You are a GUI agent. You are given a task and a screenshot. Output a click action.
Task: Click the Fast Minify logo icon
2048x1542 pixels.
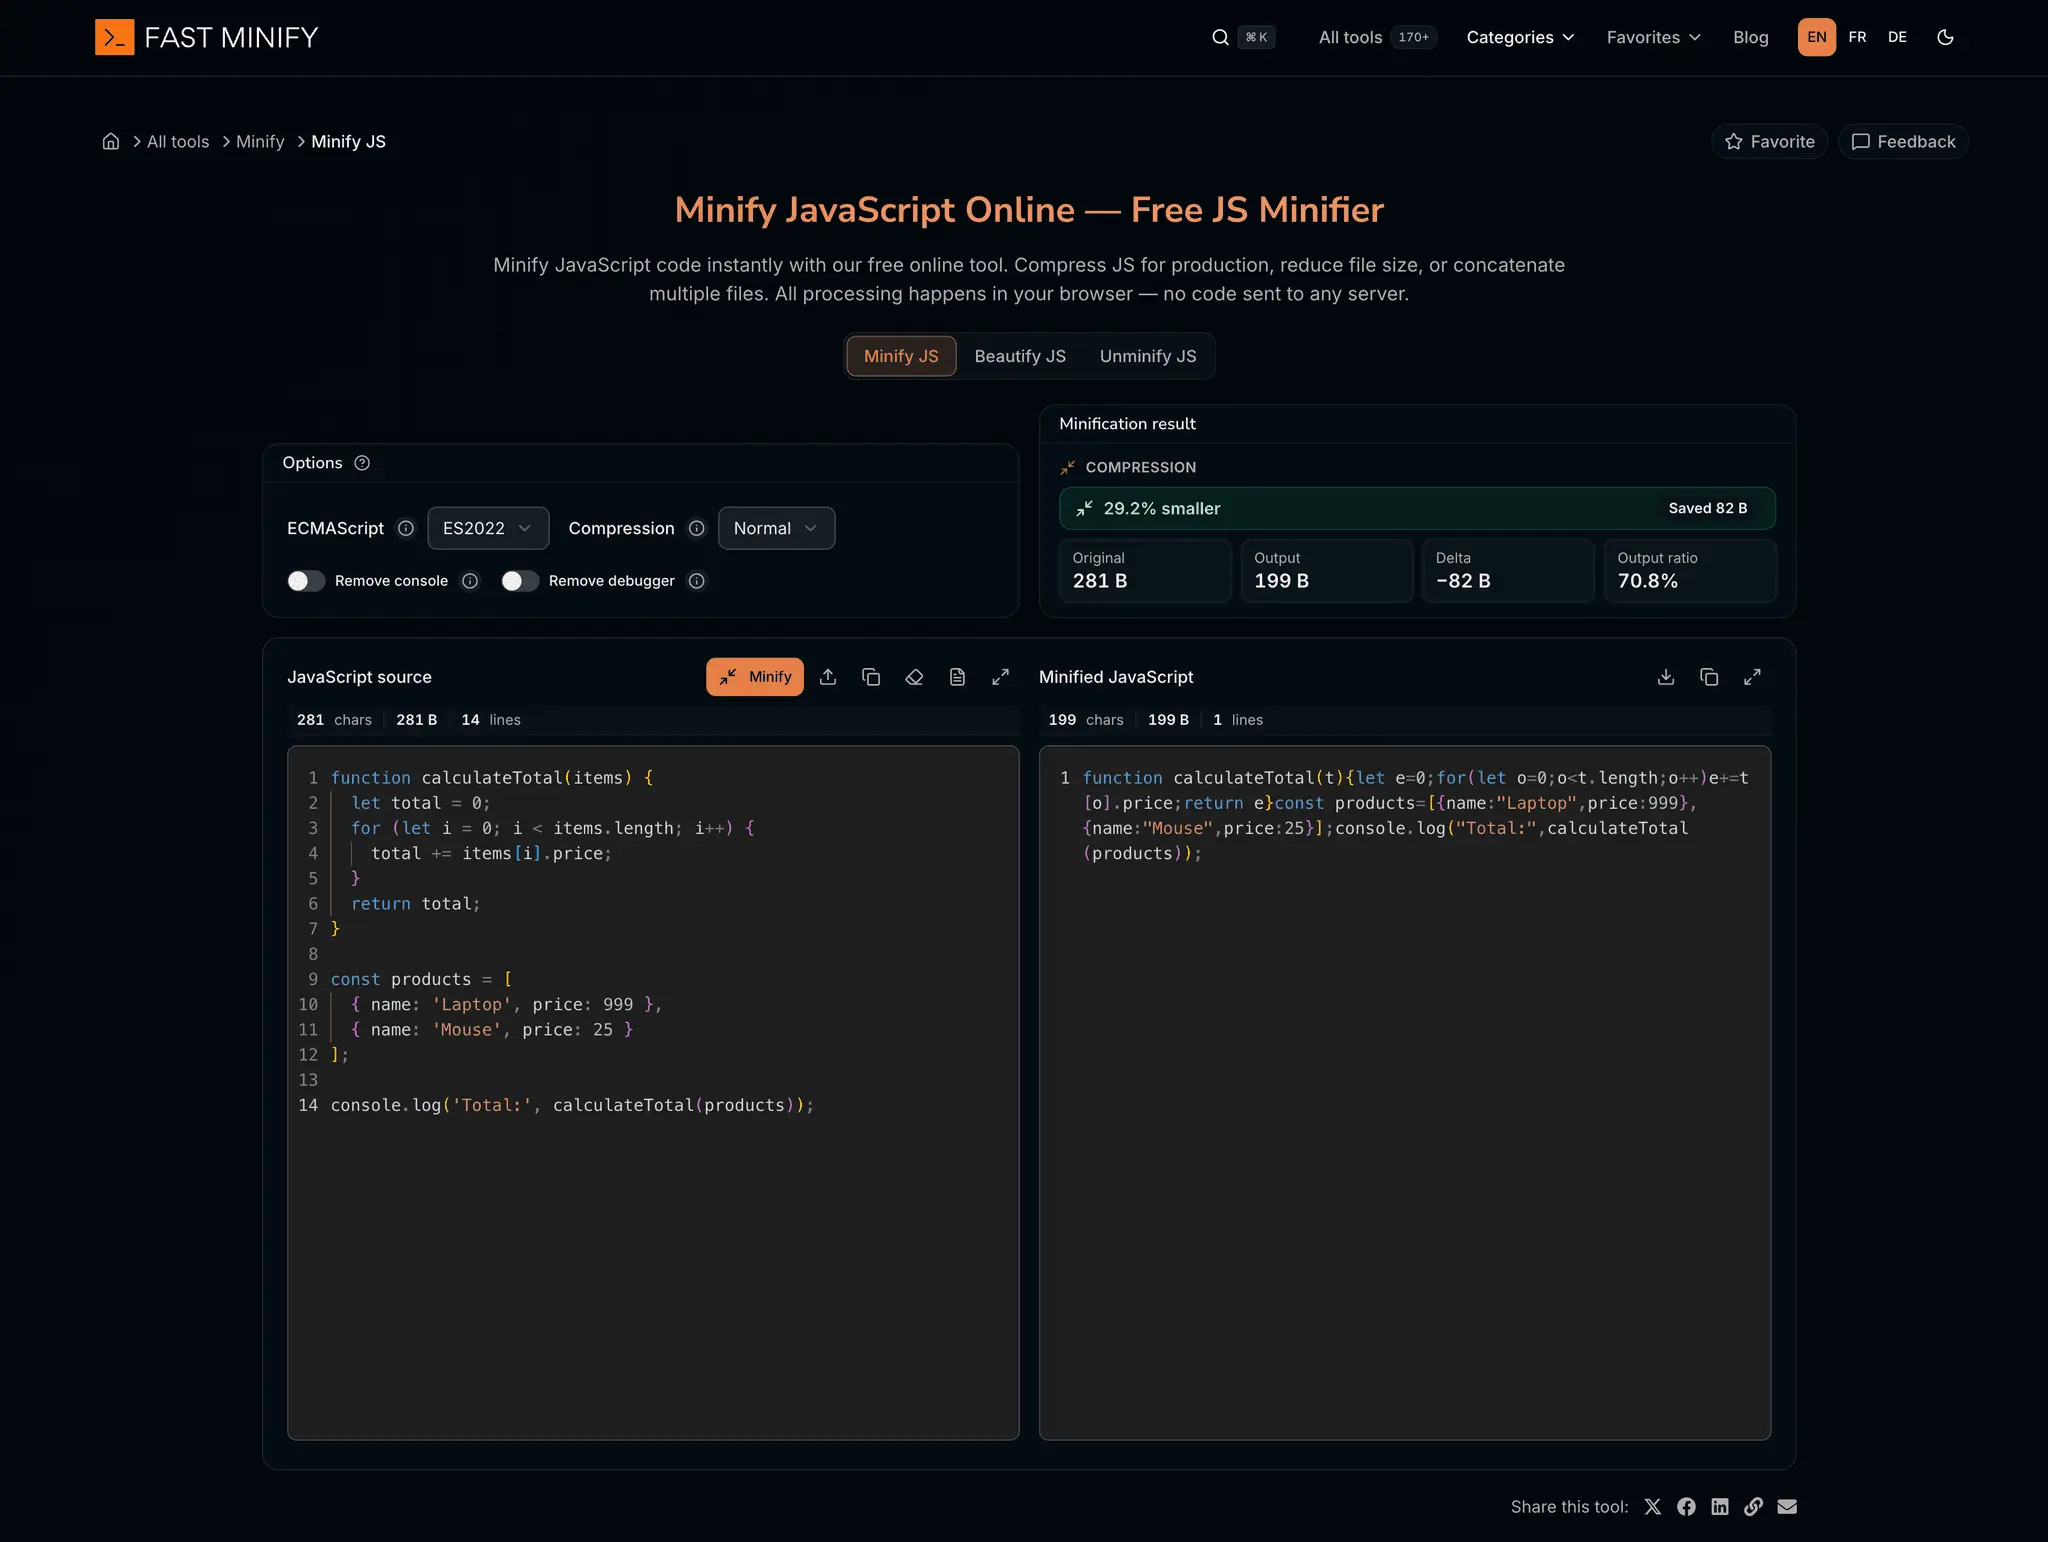coord(114,37)
